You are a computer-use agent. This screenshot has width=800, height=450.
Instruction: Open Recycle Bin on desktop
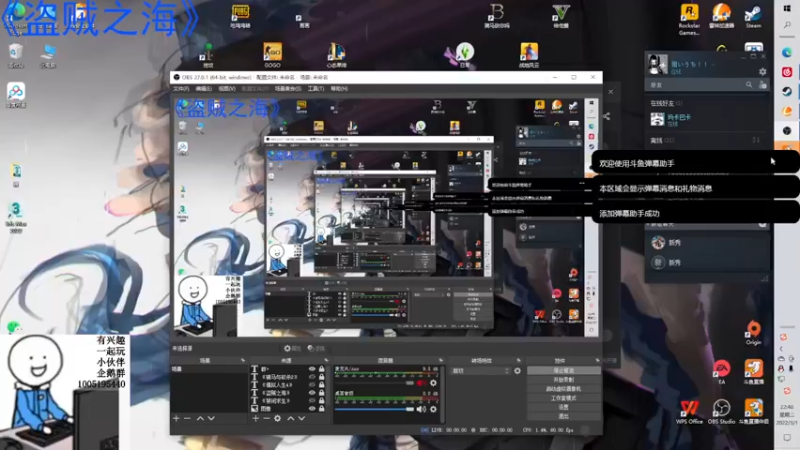point(16,56)
